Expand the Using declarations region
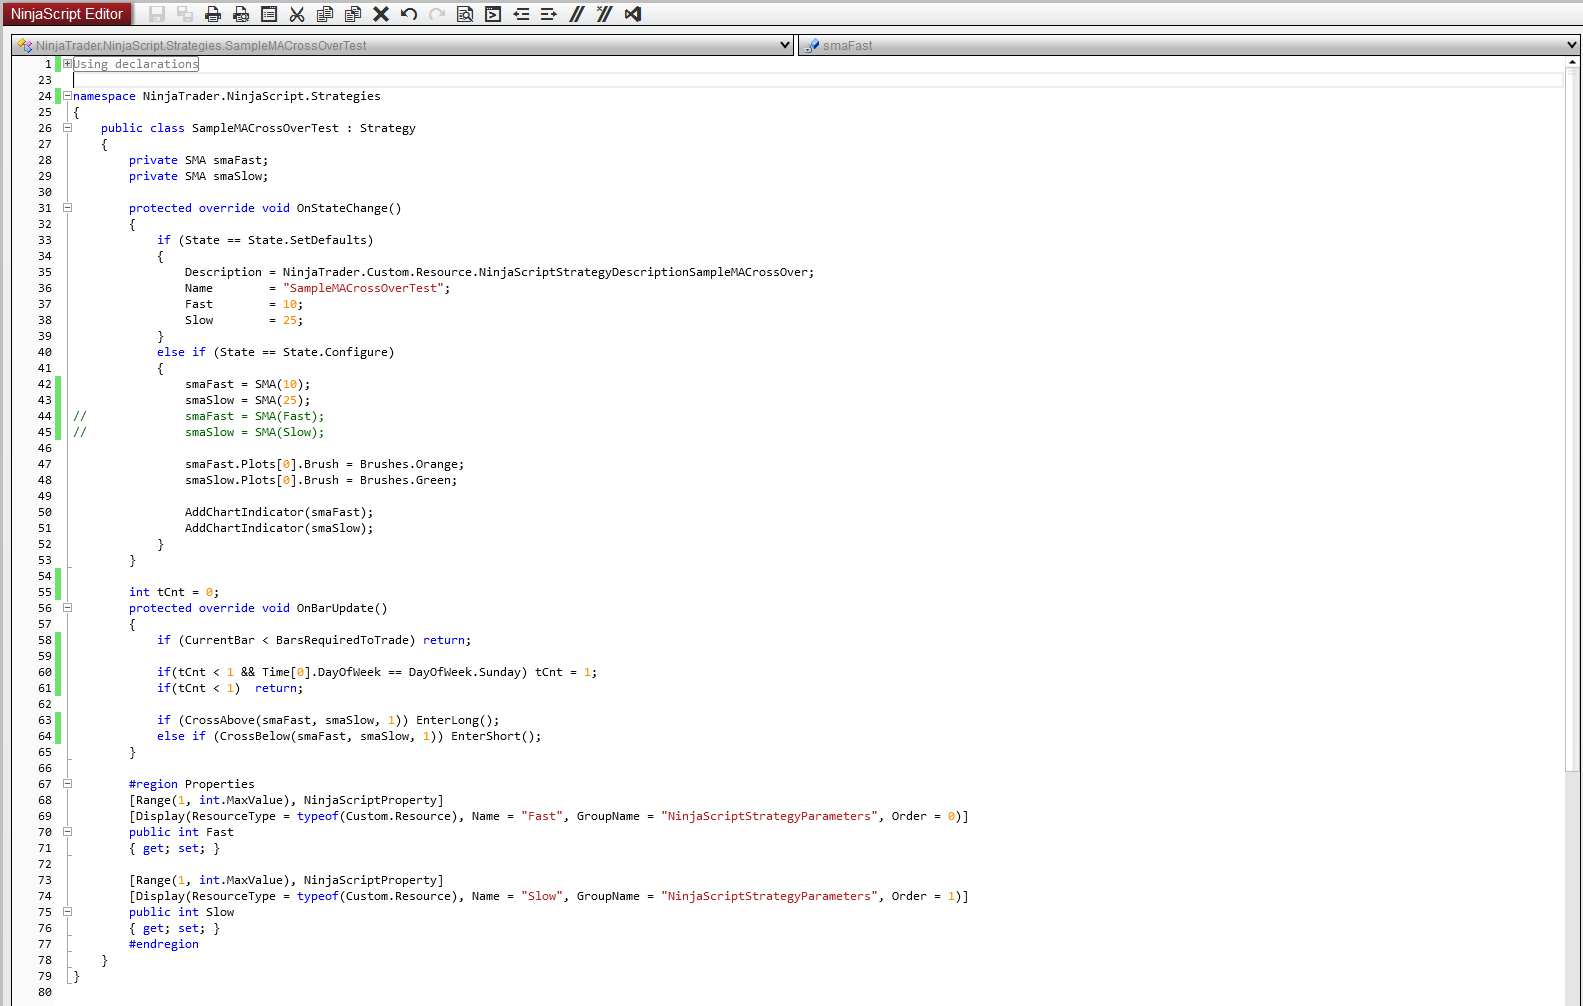The image size is (1583, 1006). [67, 64]
